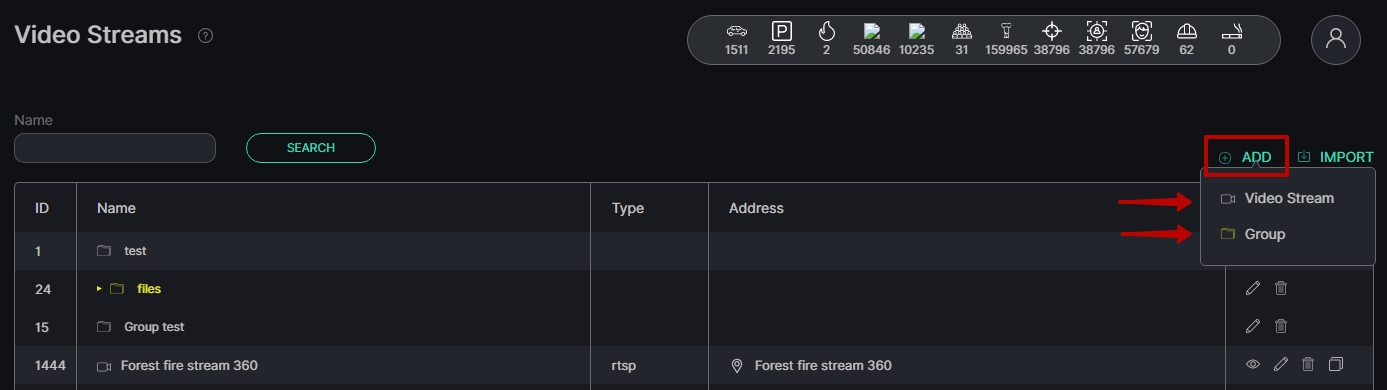The height and width of the screenshot is (390, 1387).
Task: Choose Video Stream from the add menu
Action: pyautogui.click(x=1288, y=198)
